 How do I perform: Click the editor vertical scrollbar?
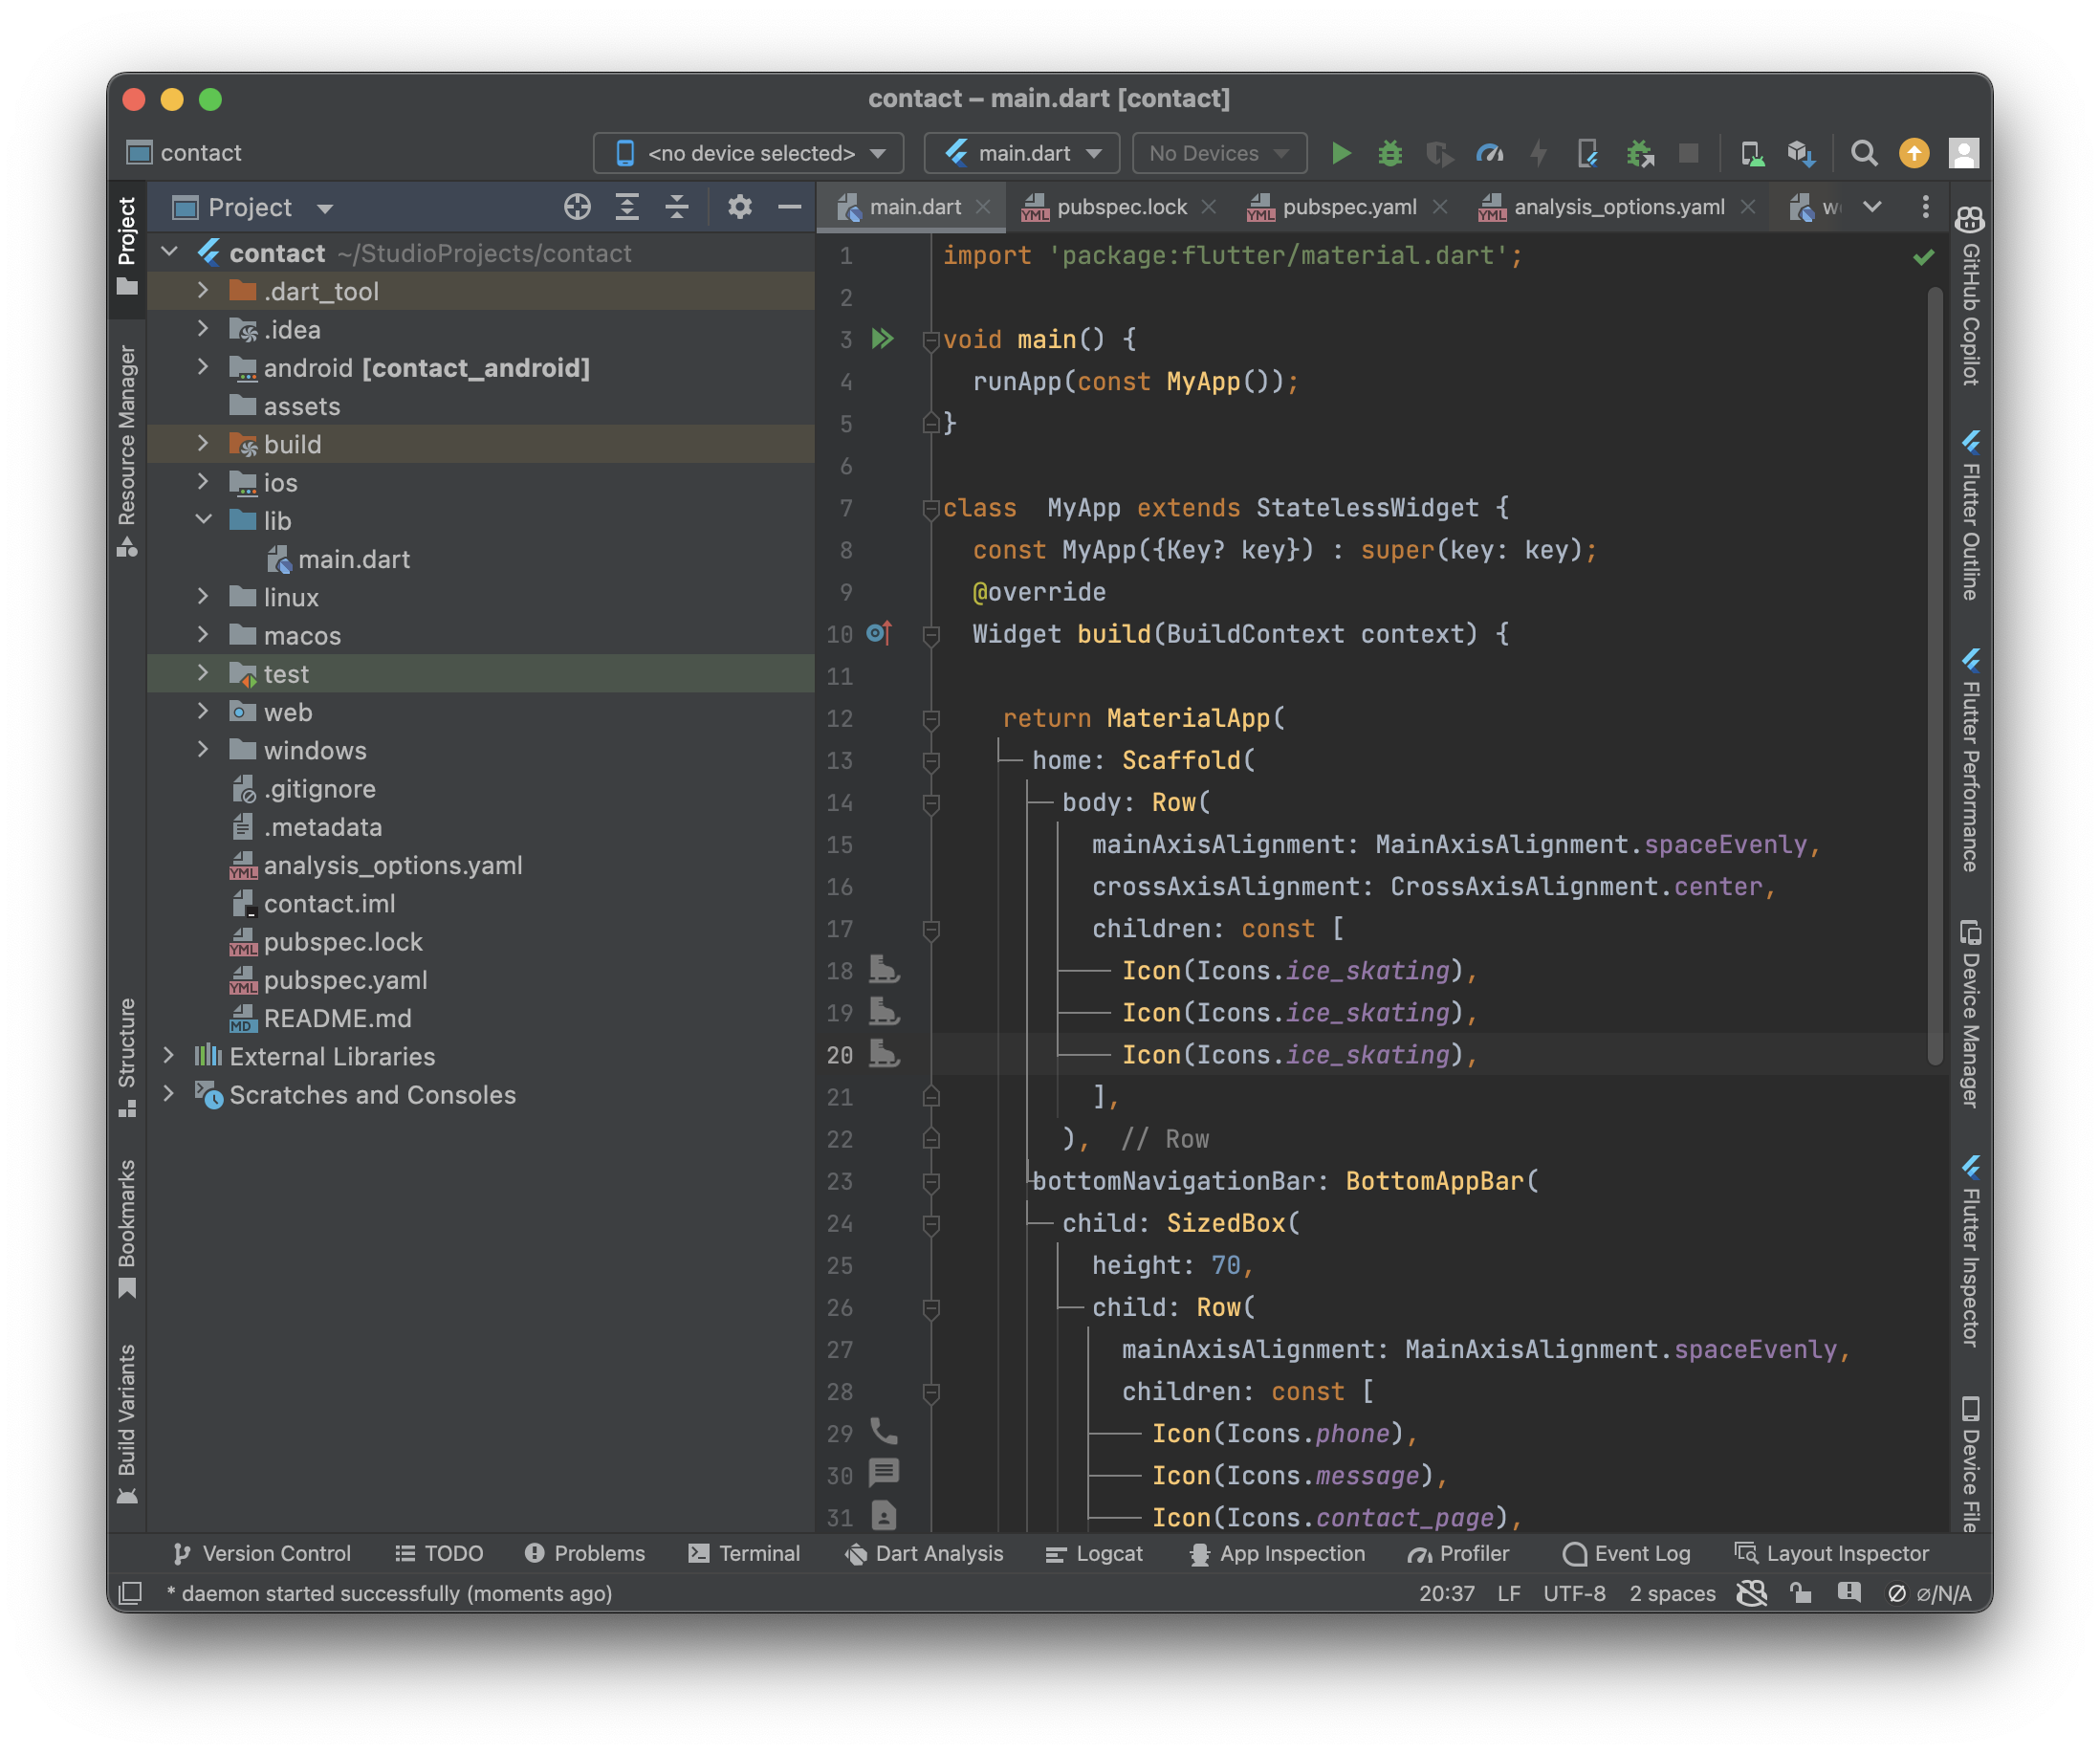point(1935,676)
